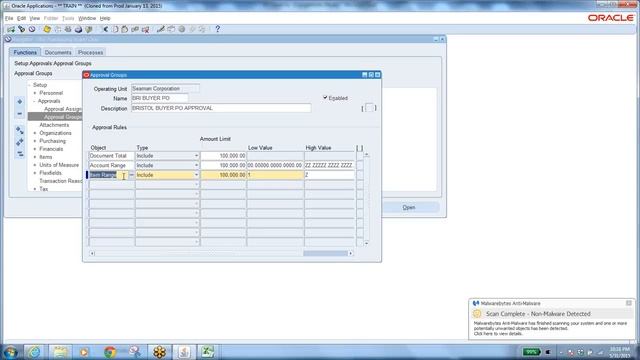Open the Type dropdown for Account Range
640x360 pixels.
[x=196, y=165]
